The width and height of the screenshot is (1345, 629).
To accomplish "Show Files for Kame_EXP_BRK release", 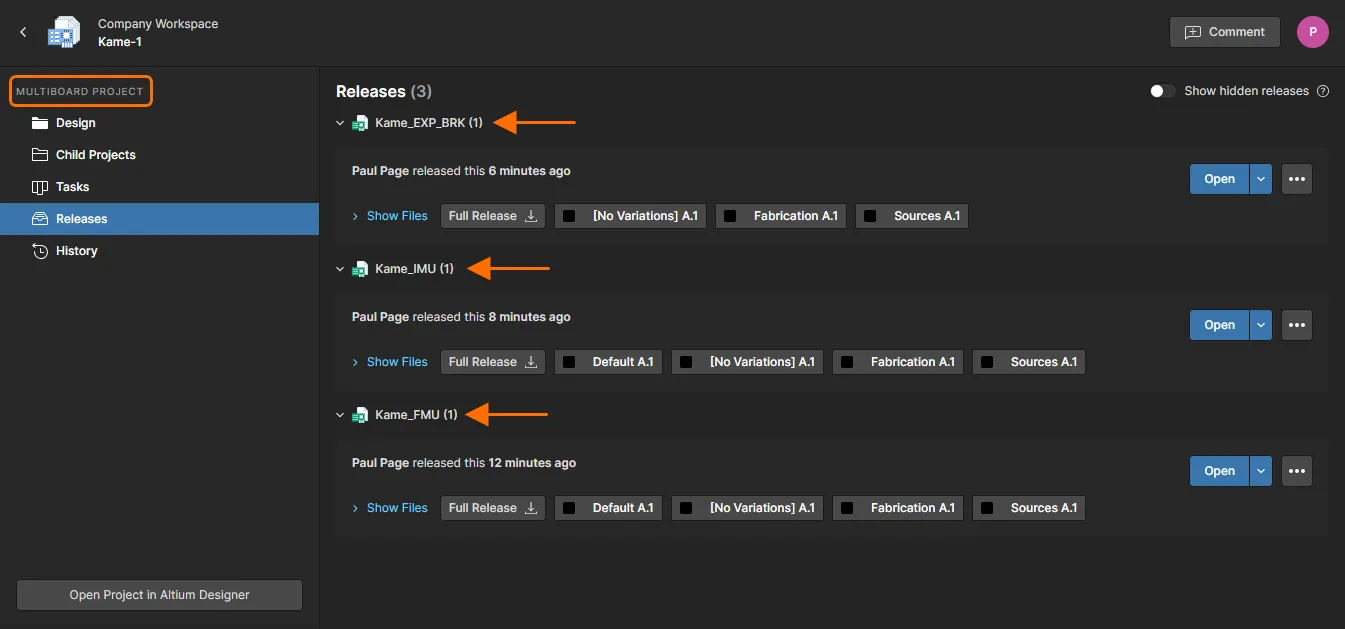I will click(x=390, y=216).
